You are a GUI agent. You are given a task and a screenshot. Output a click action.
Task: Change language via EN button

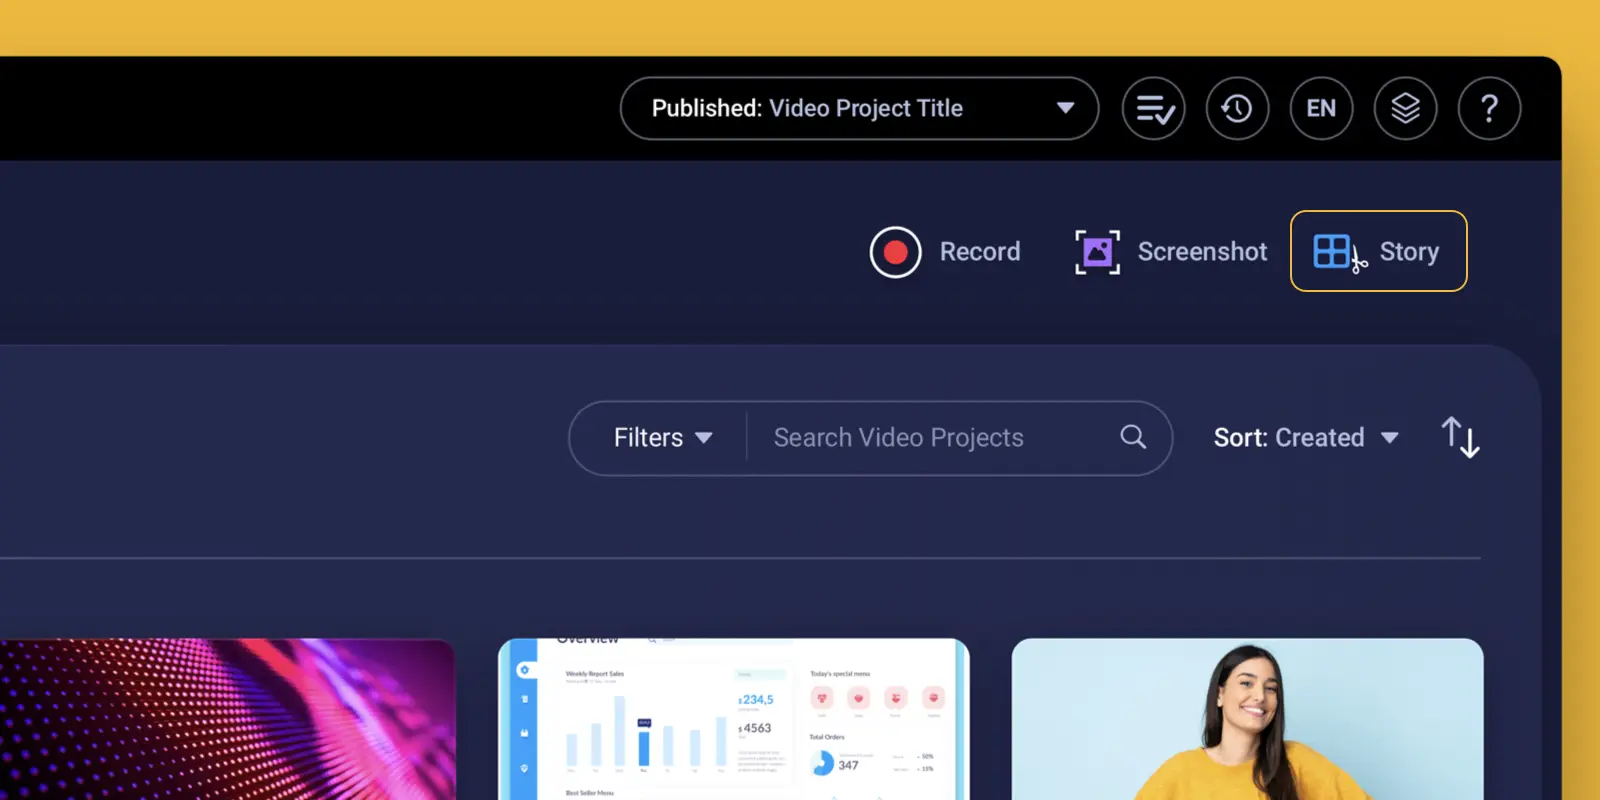[x=1322, y=108]
